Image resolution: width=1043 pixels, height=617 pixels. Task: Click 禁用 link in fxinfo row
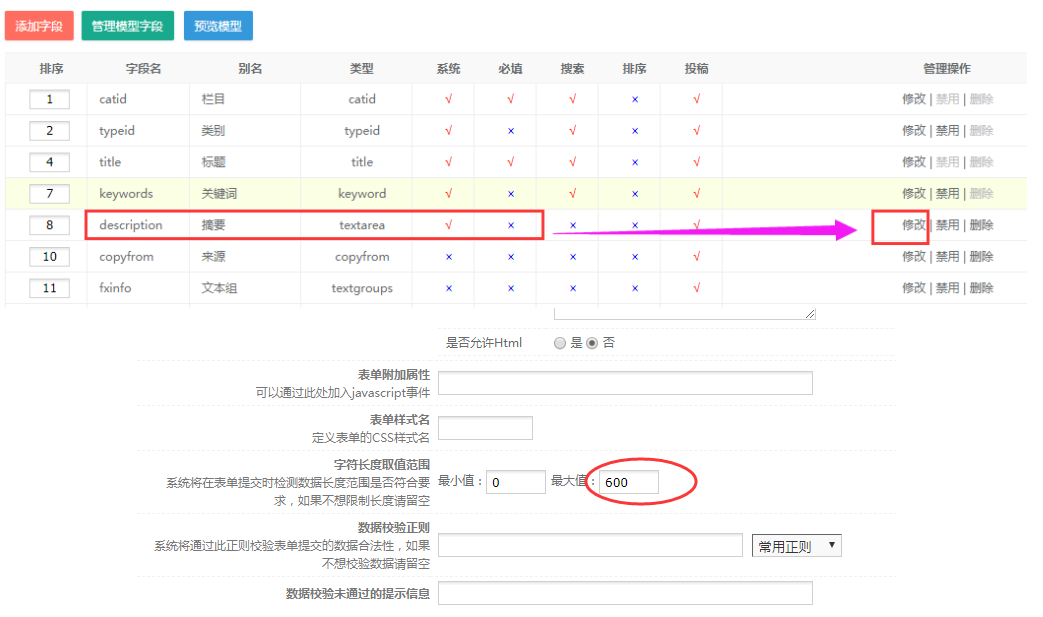click(948, 288)
